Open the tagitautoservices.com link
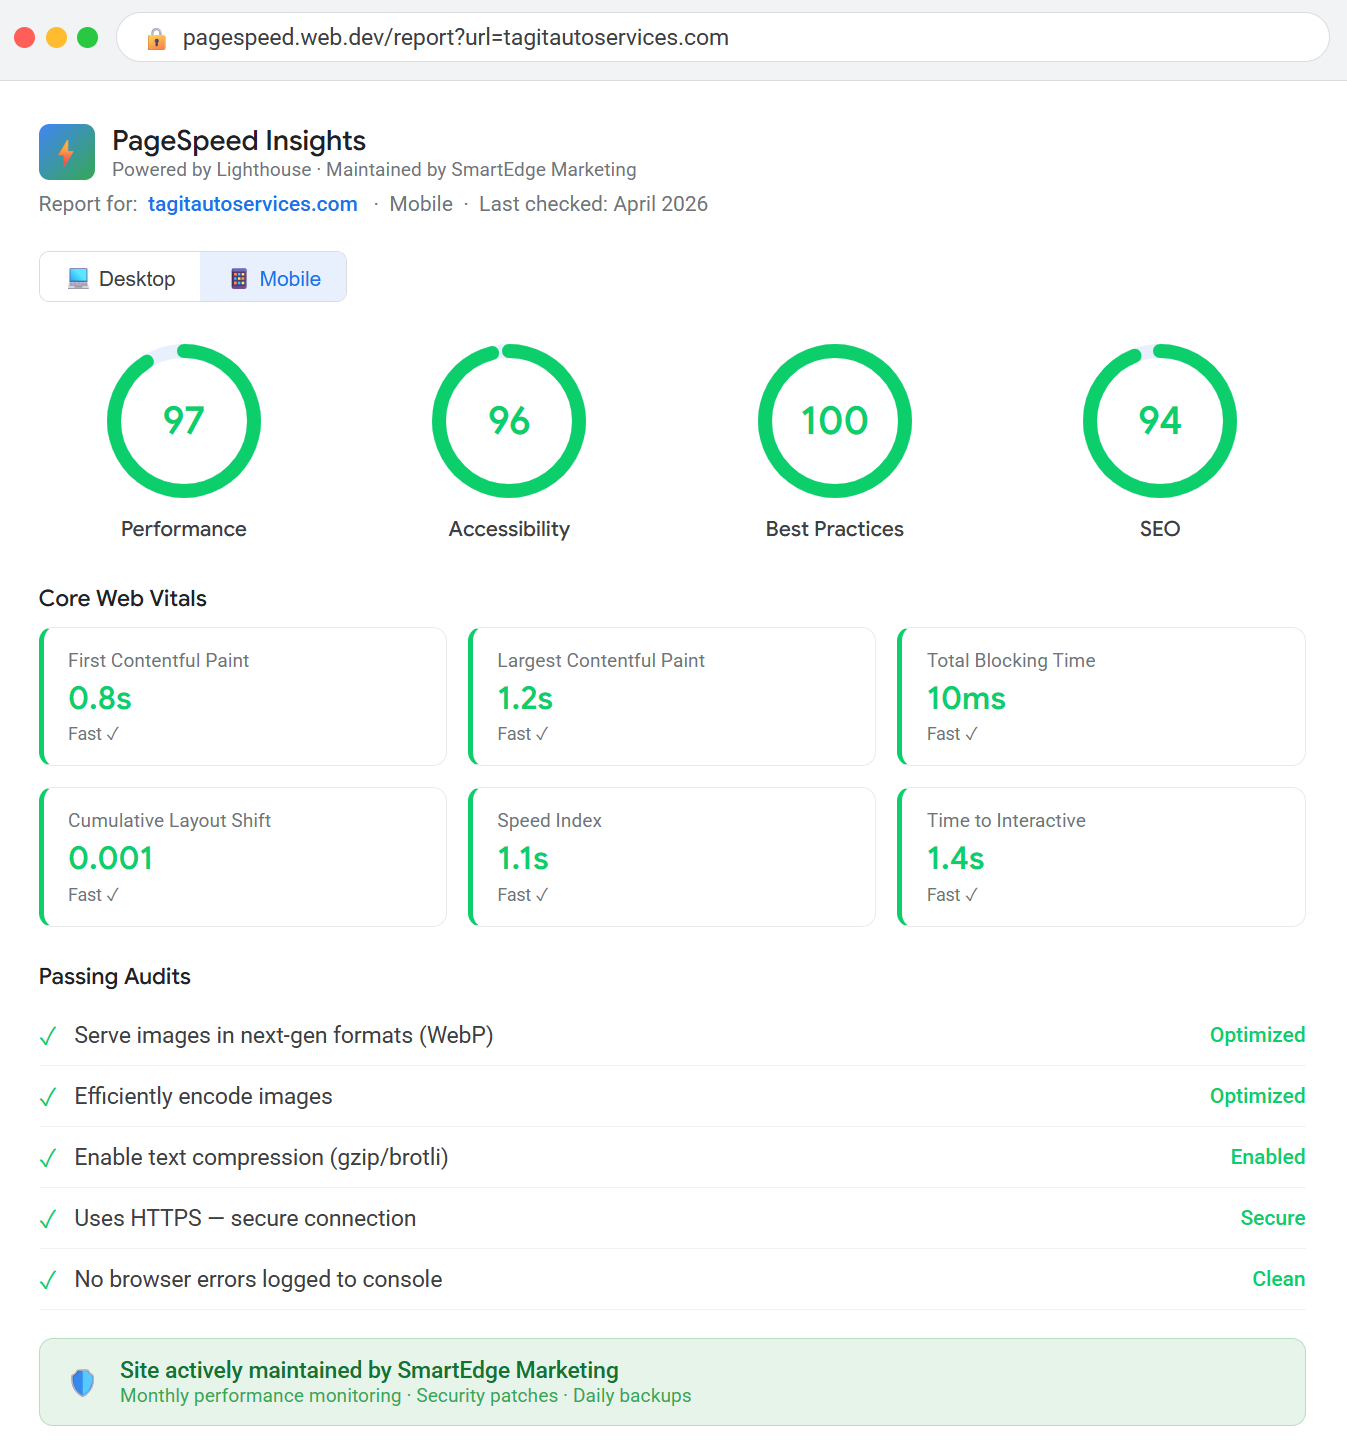This screenshot has width=1347, height=1443. click(252, 204)
